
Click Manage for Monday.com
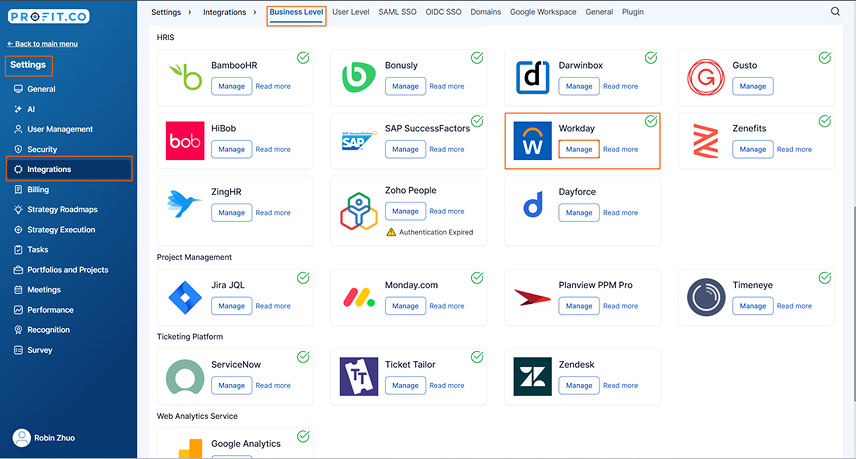coord(405,306)
